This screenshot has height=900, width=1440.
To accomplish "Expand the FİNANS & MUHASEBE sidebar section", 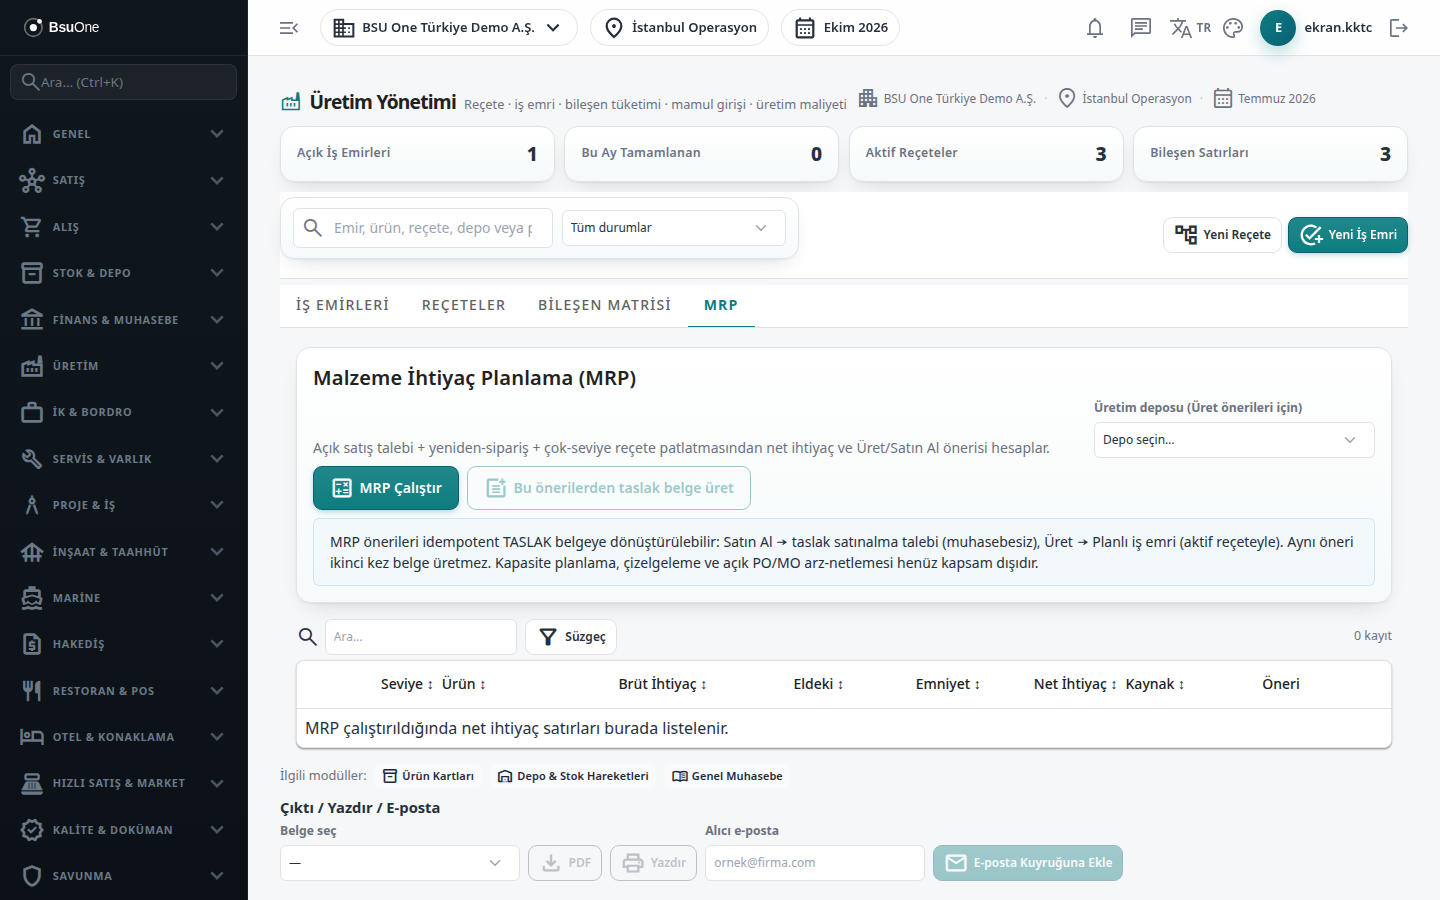I will click(x=124, y=320).
